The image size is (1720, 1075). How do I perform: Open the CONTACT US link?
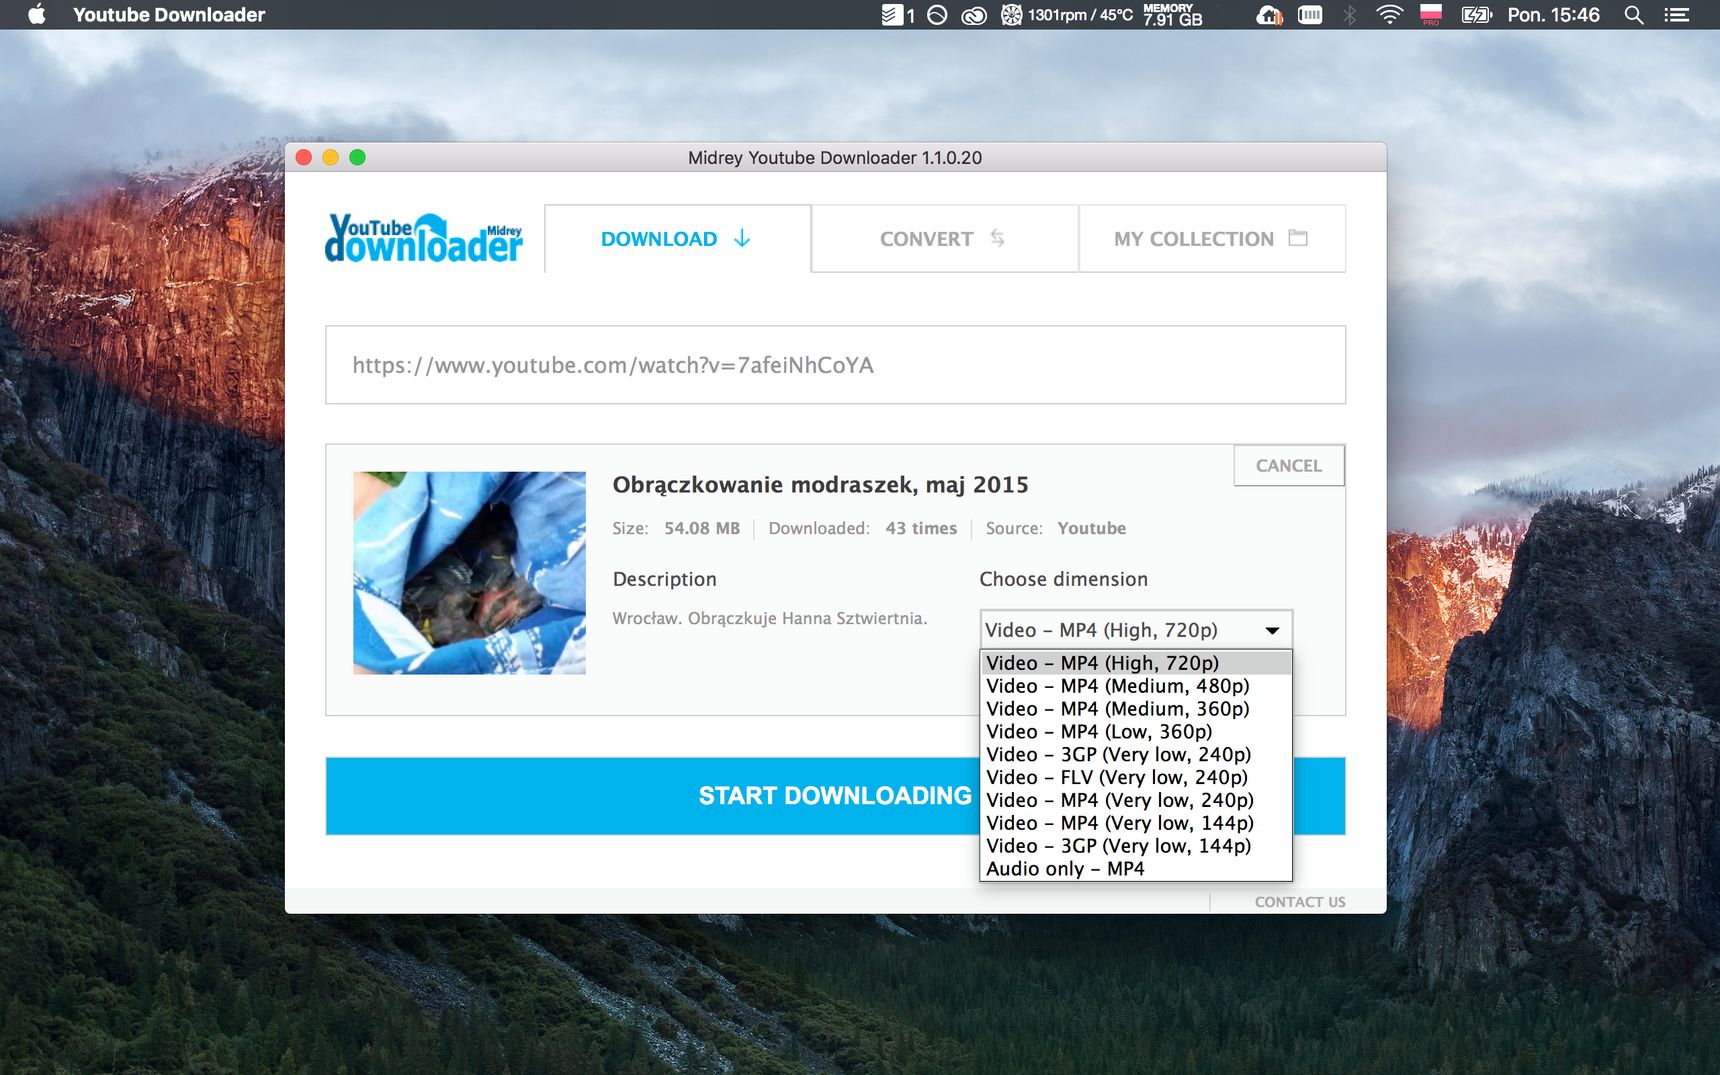click(1300, 902)
